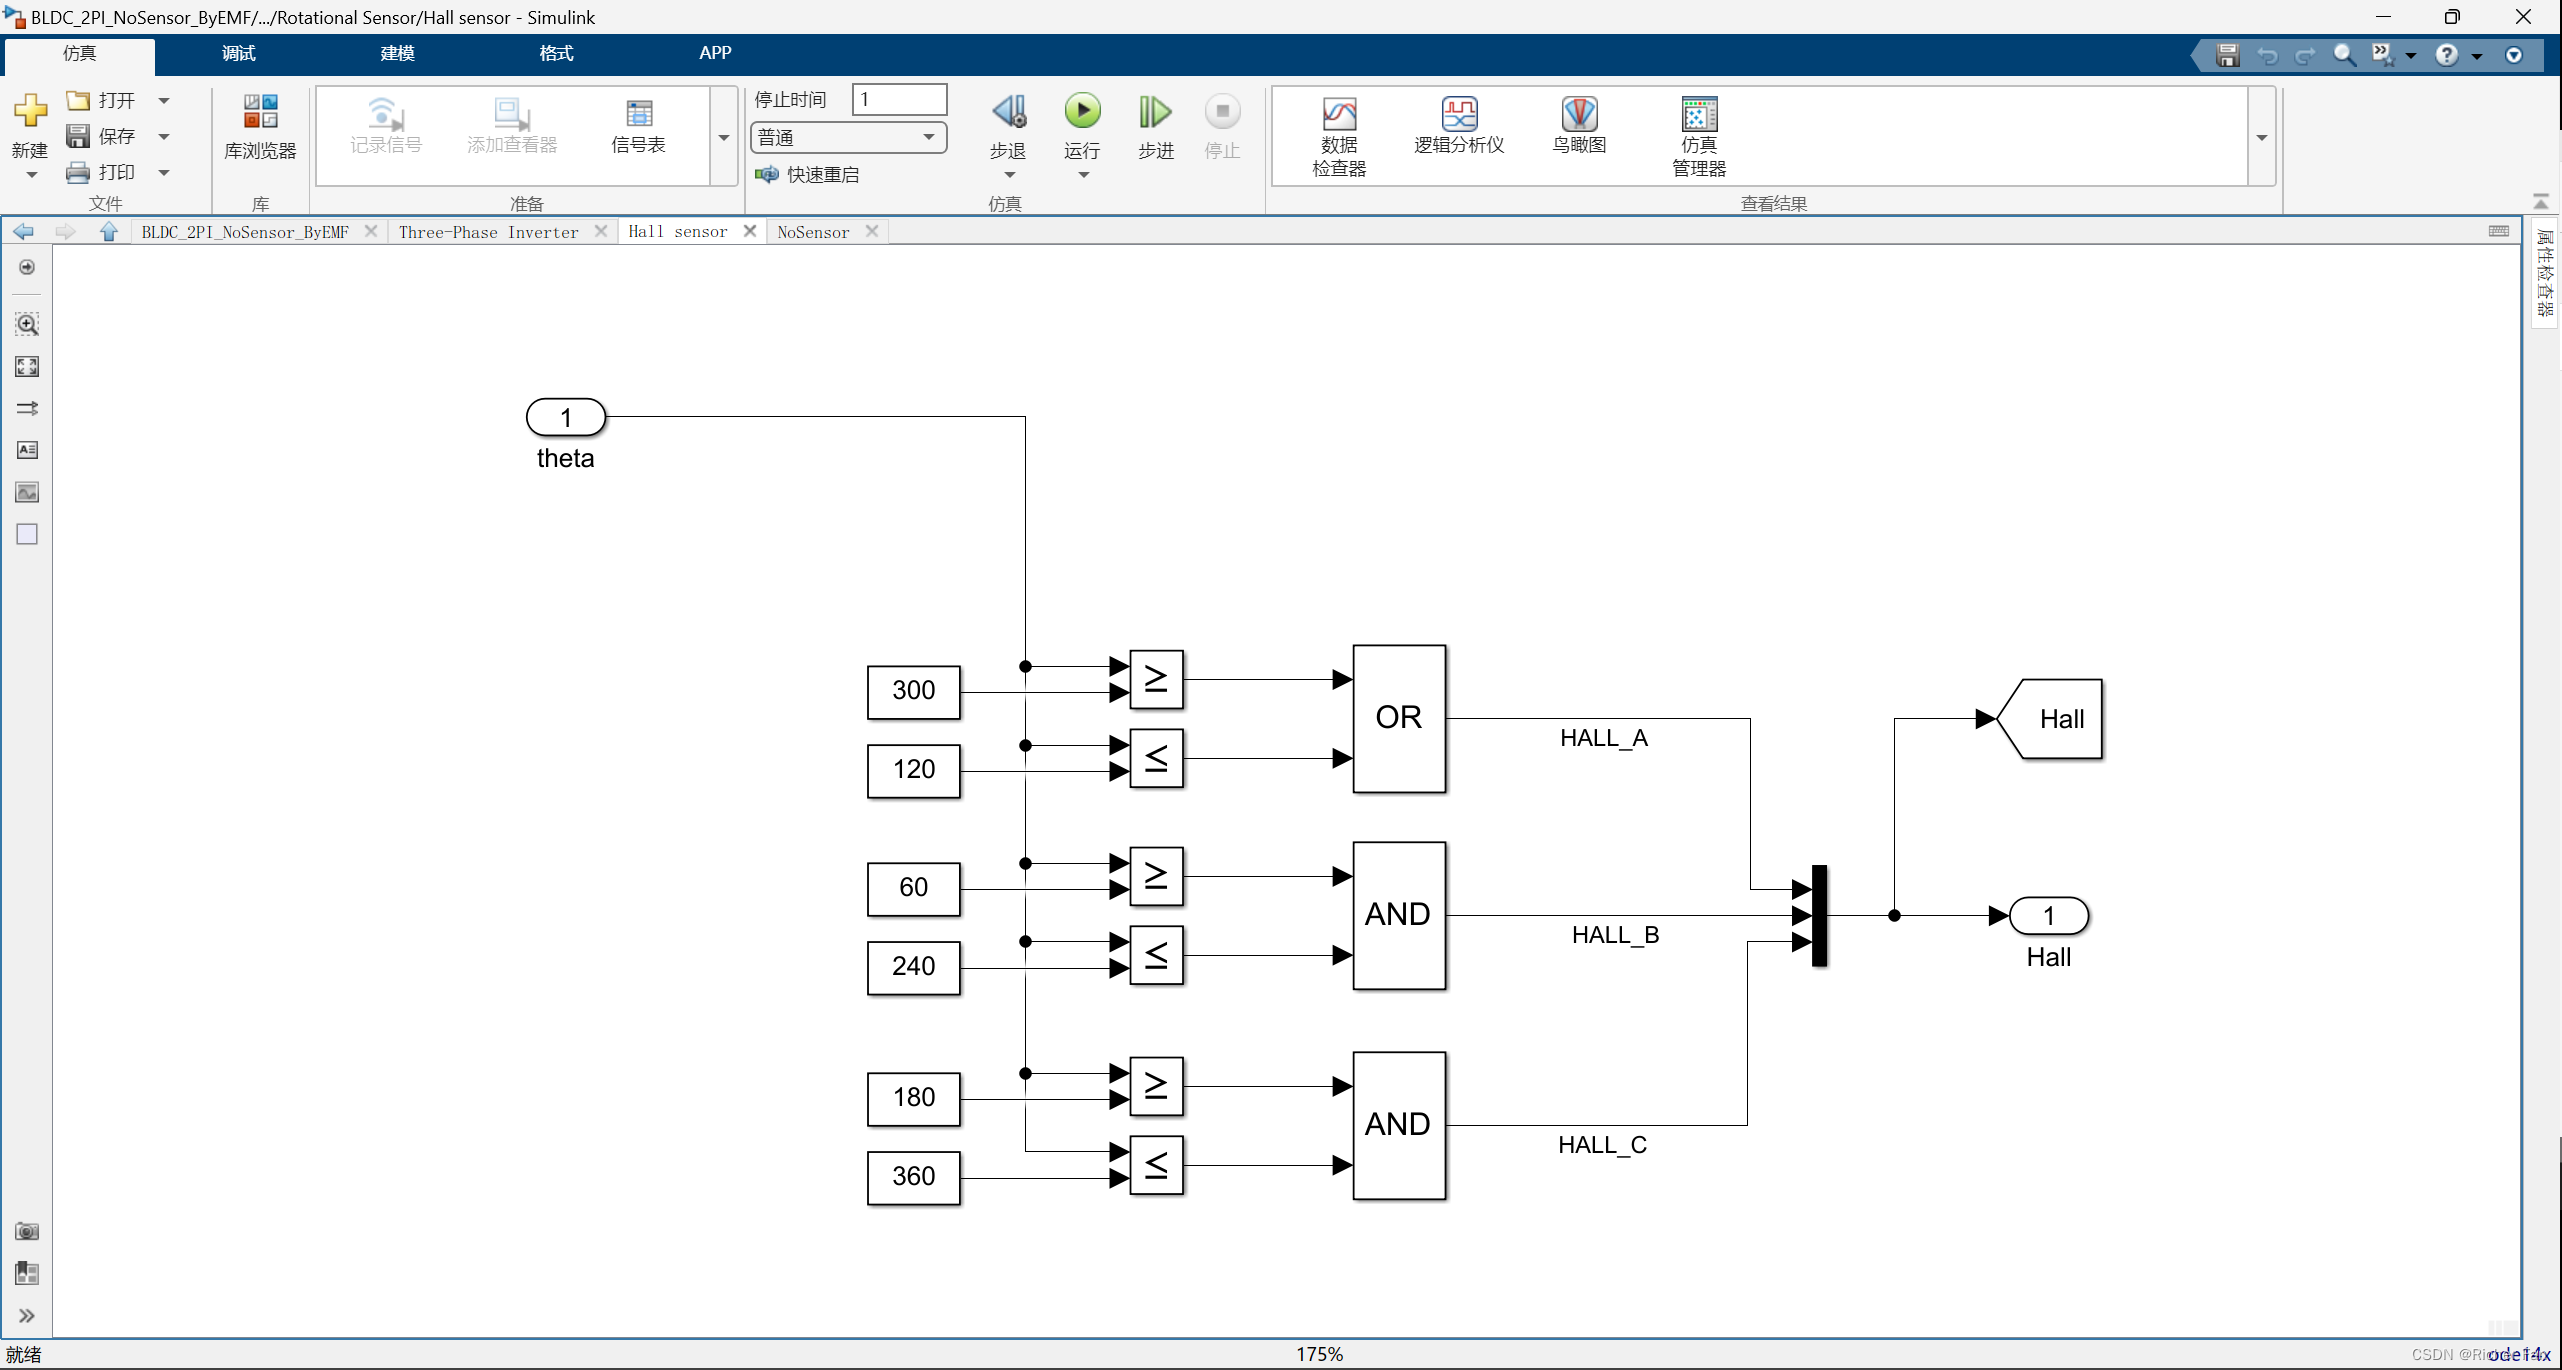This screenshot has height=1370, width=2562.
Task: Click the undo icon in quick access toolbar
Action: point(2267,55)
